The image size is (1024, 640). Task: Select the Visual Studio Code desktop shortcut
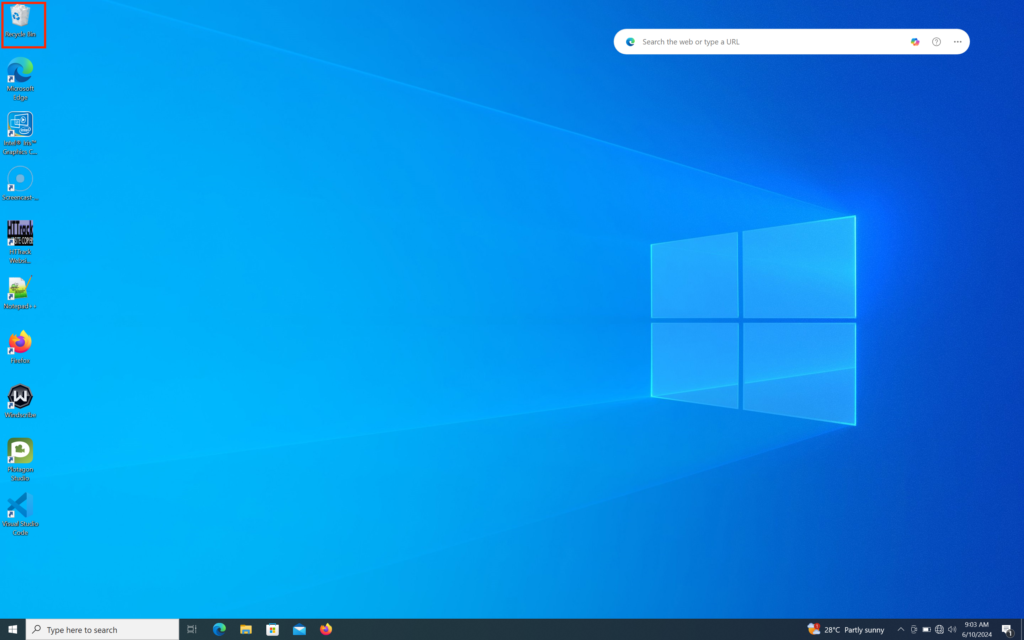tap(20, 514)
